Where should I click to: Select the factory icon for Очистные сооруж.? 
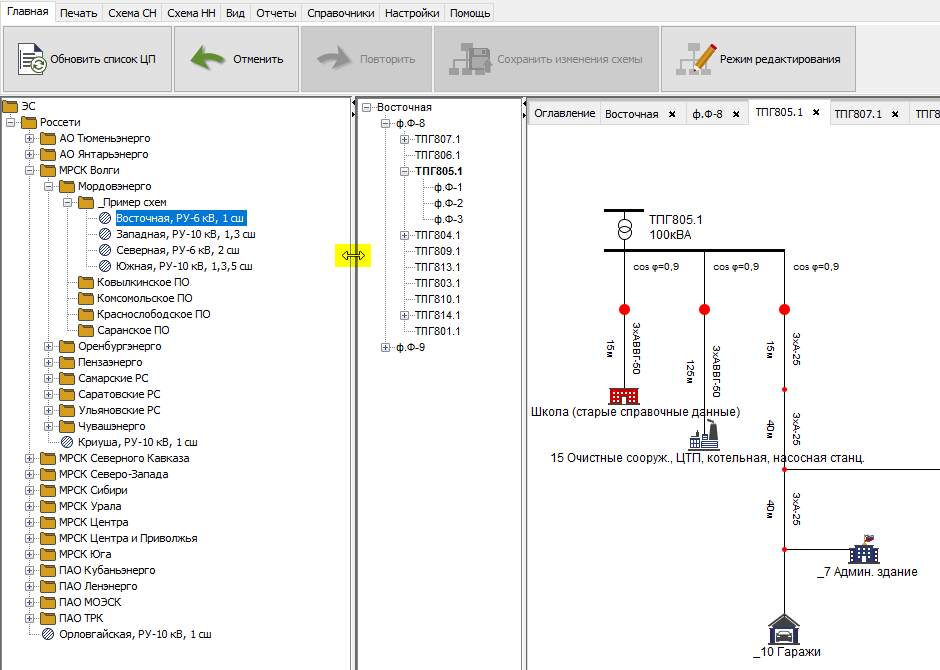[704, 436]
